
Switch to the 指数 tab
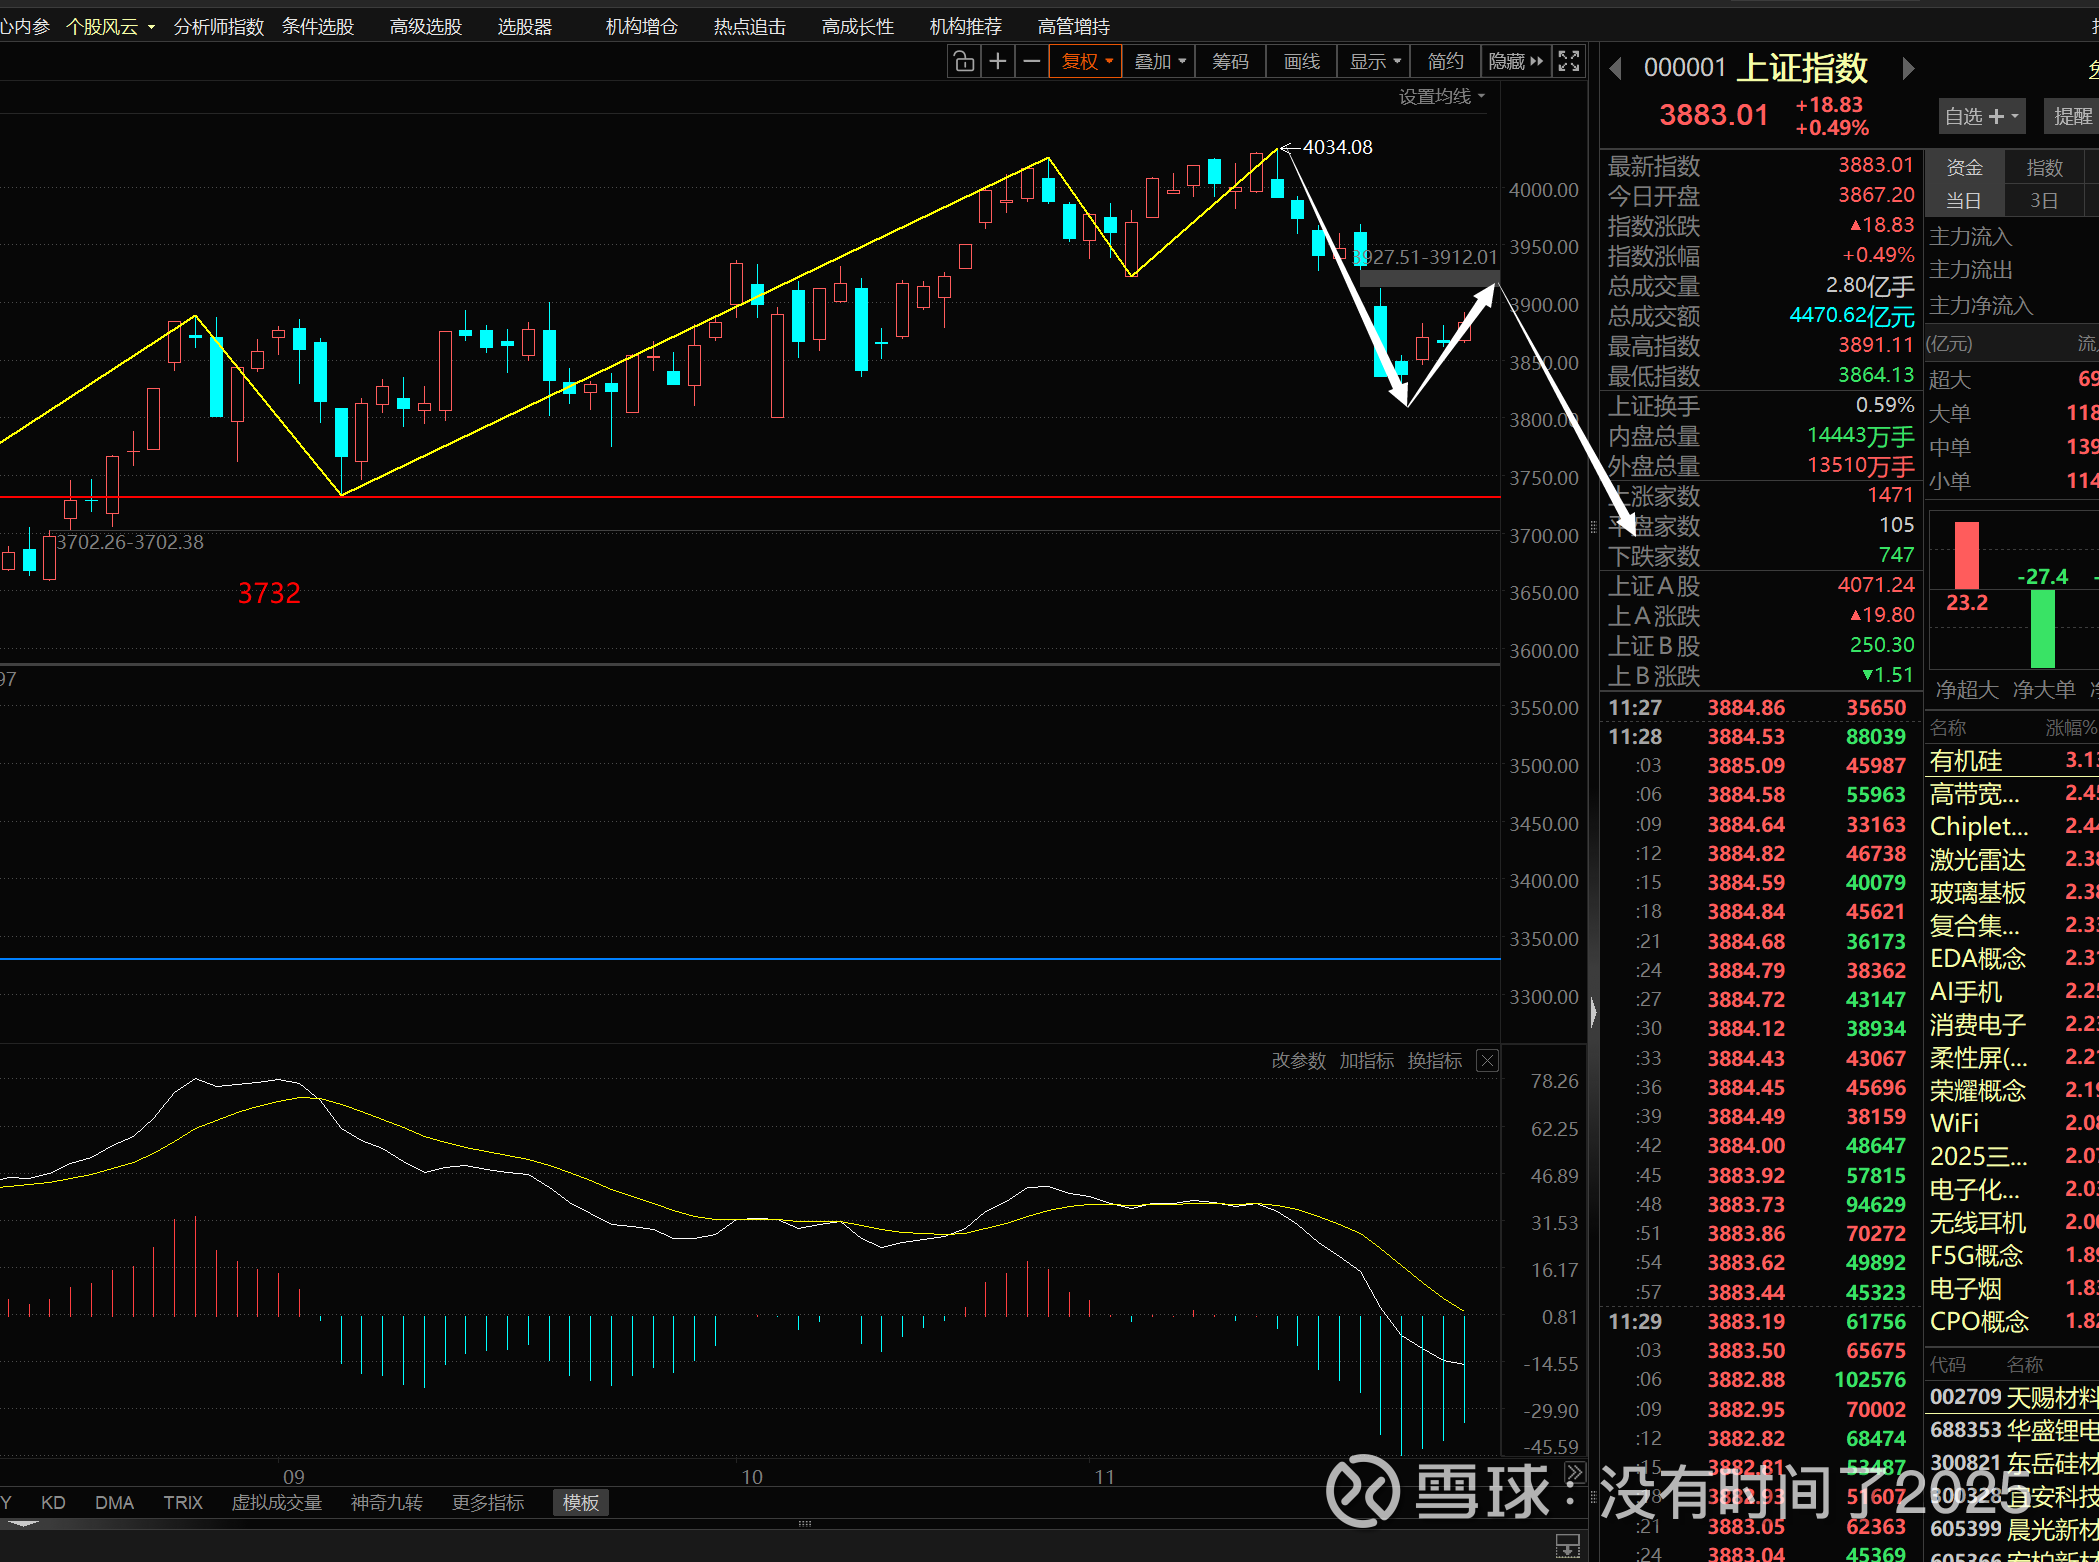click(x=2044, y=168)
